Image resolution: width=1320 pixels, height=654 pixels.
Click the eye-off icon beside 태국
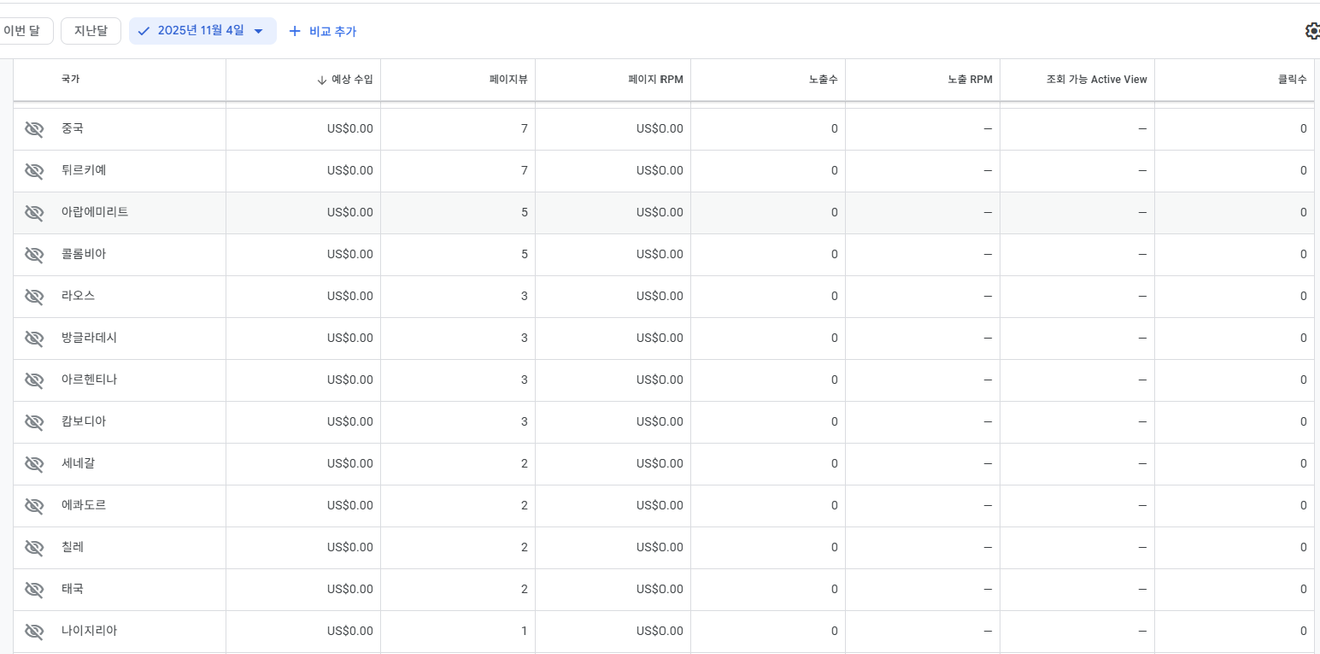click(34, 590)
